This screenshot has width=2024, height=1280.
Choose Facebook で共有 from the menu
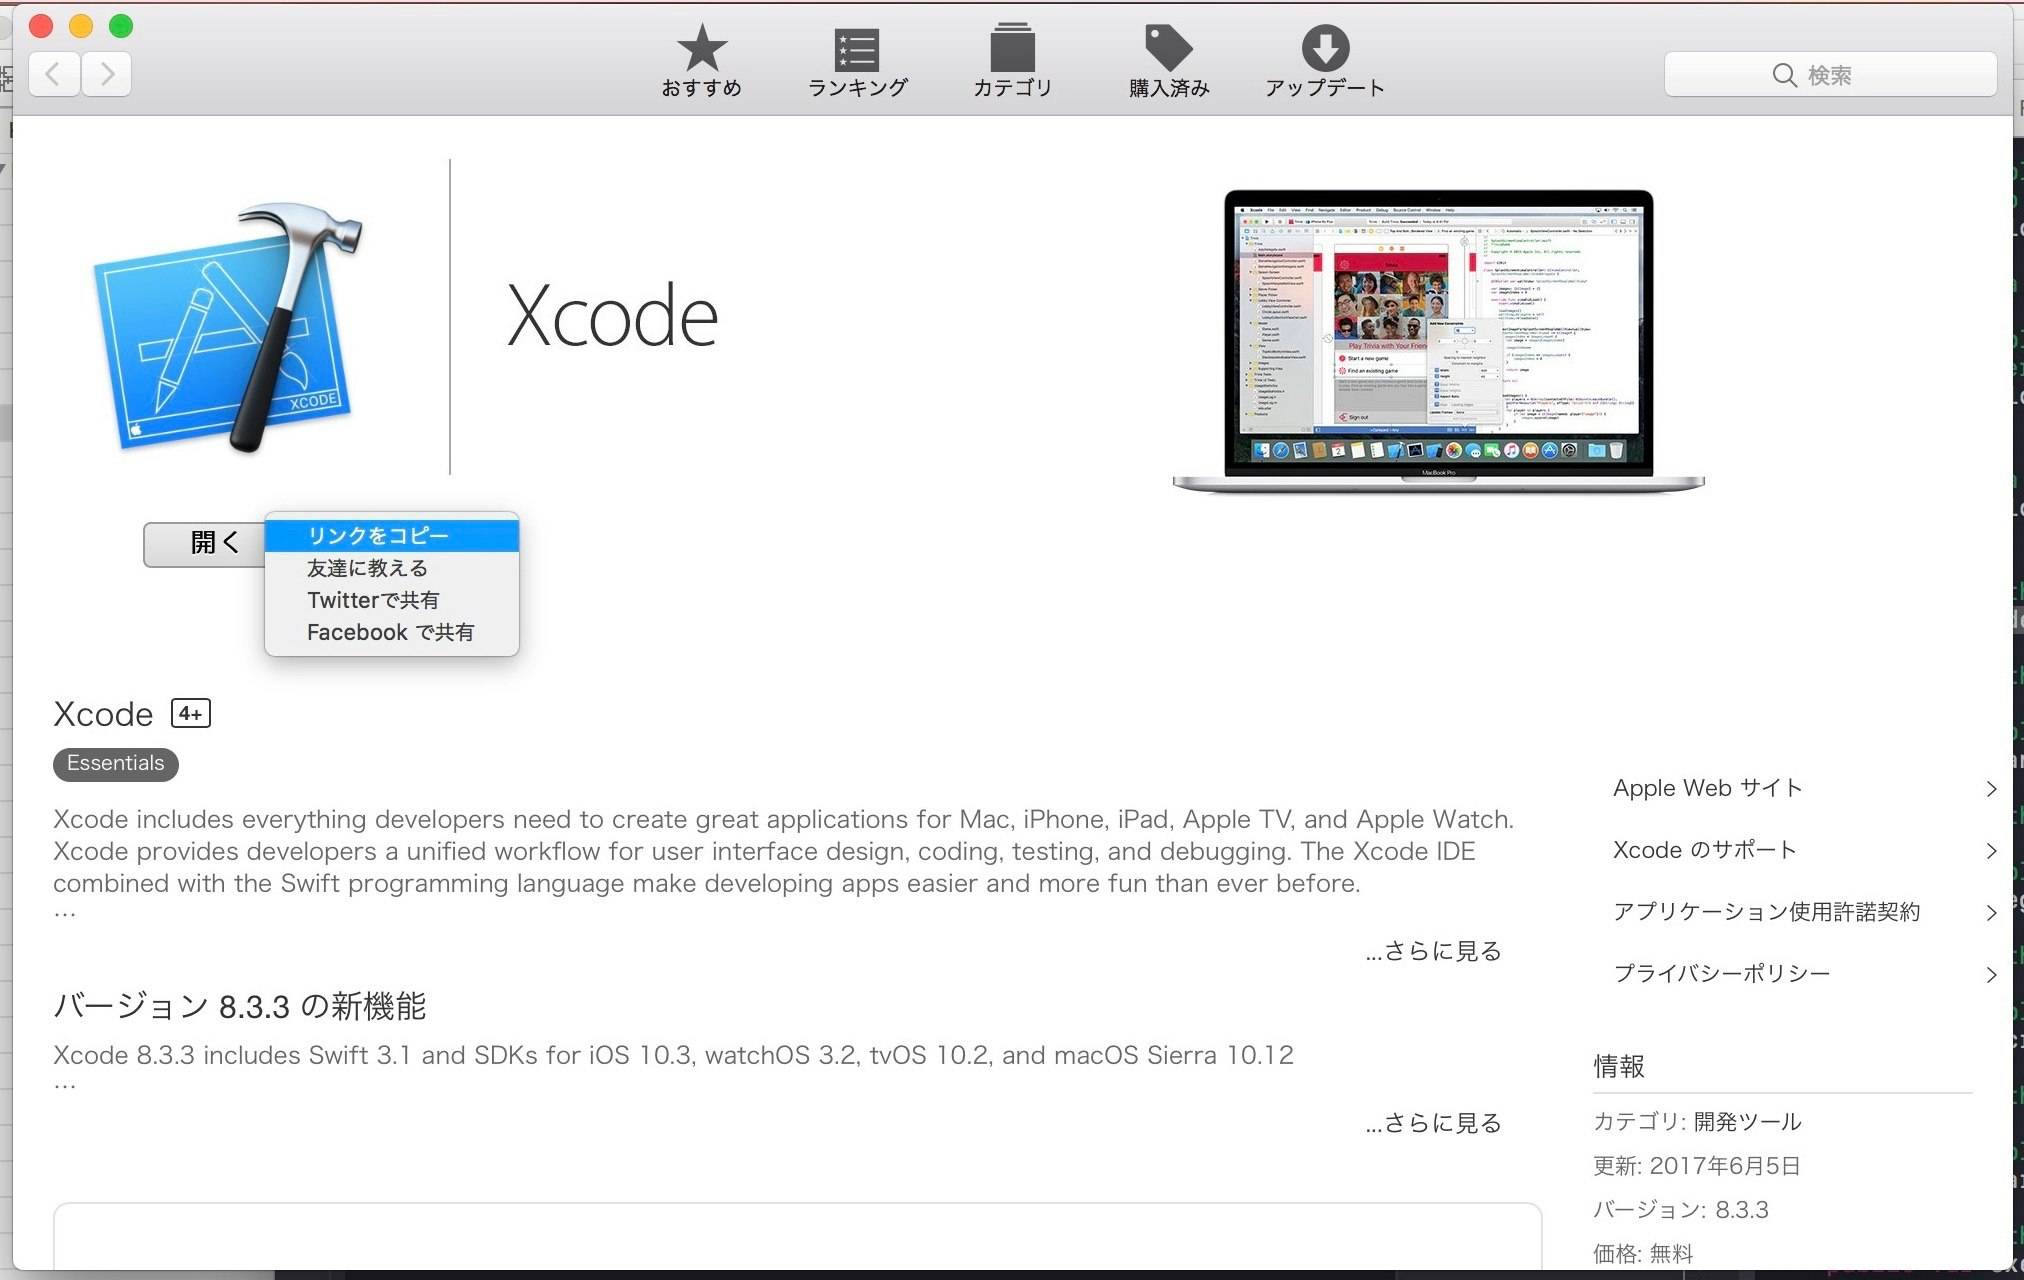pos(392,632)
